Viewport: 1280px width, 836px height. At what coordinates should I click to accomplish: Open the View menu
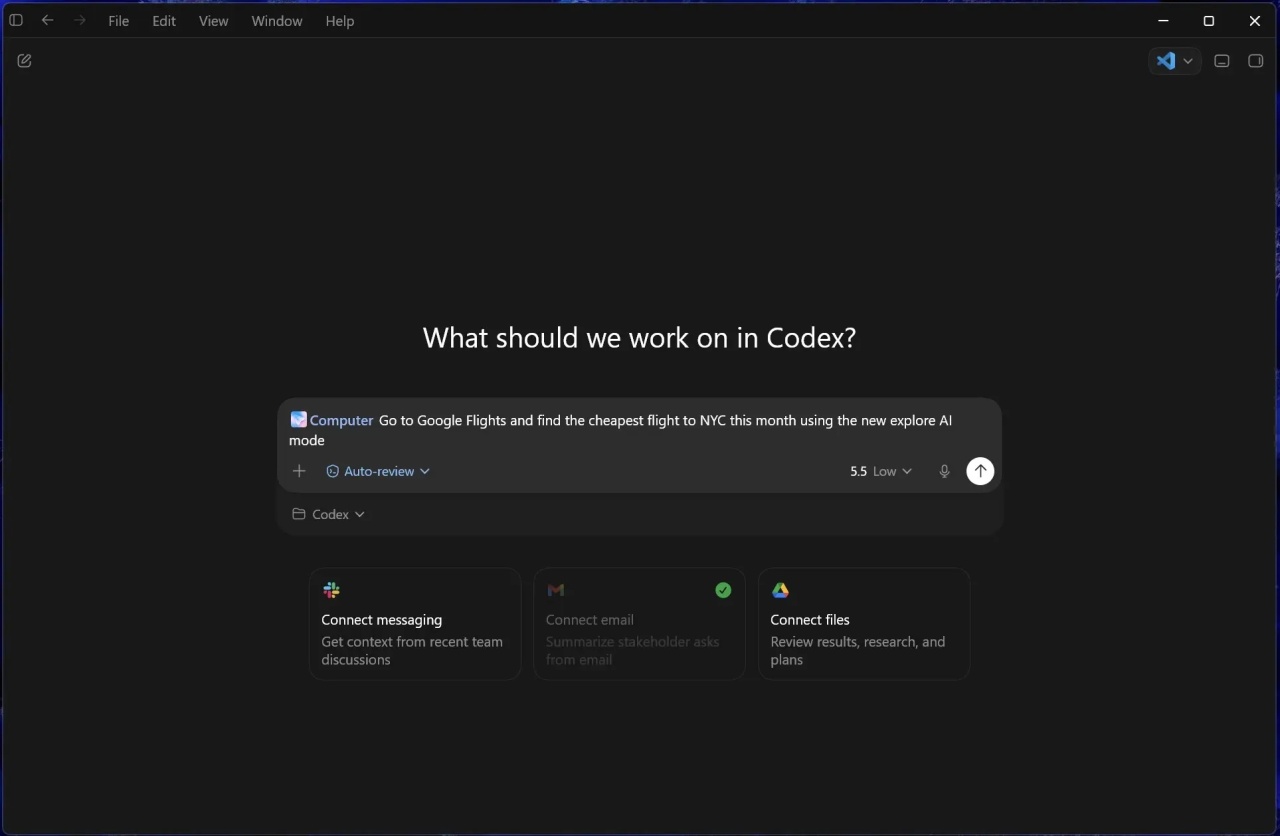pos(213,21)
